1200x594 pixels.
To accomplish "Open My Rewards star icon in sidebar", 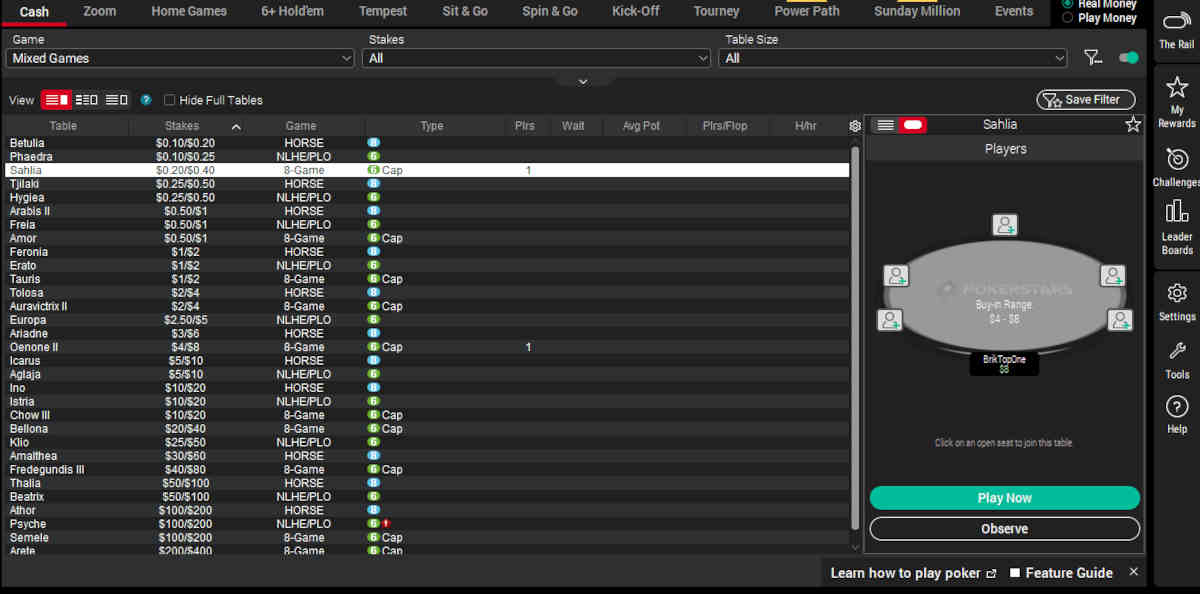I will point(1177,88).
